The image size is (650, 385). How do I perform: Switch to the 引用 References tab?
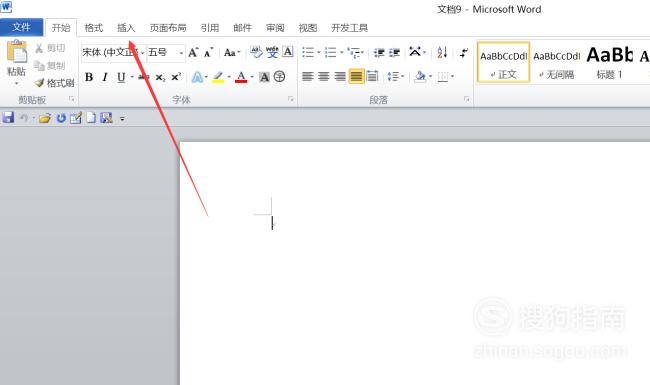[210, 28]
